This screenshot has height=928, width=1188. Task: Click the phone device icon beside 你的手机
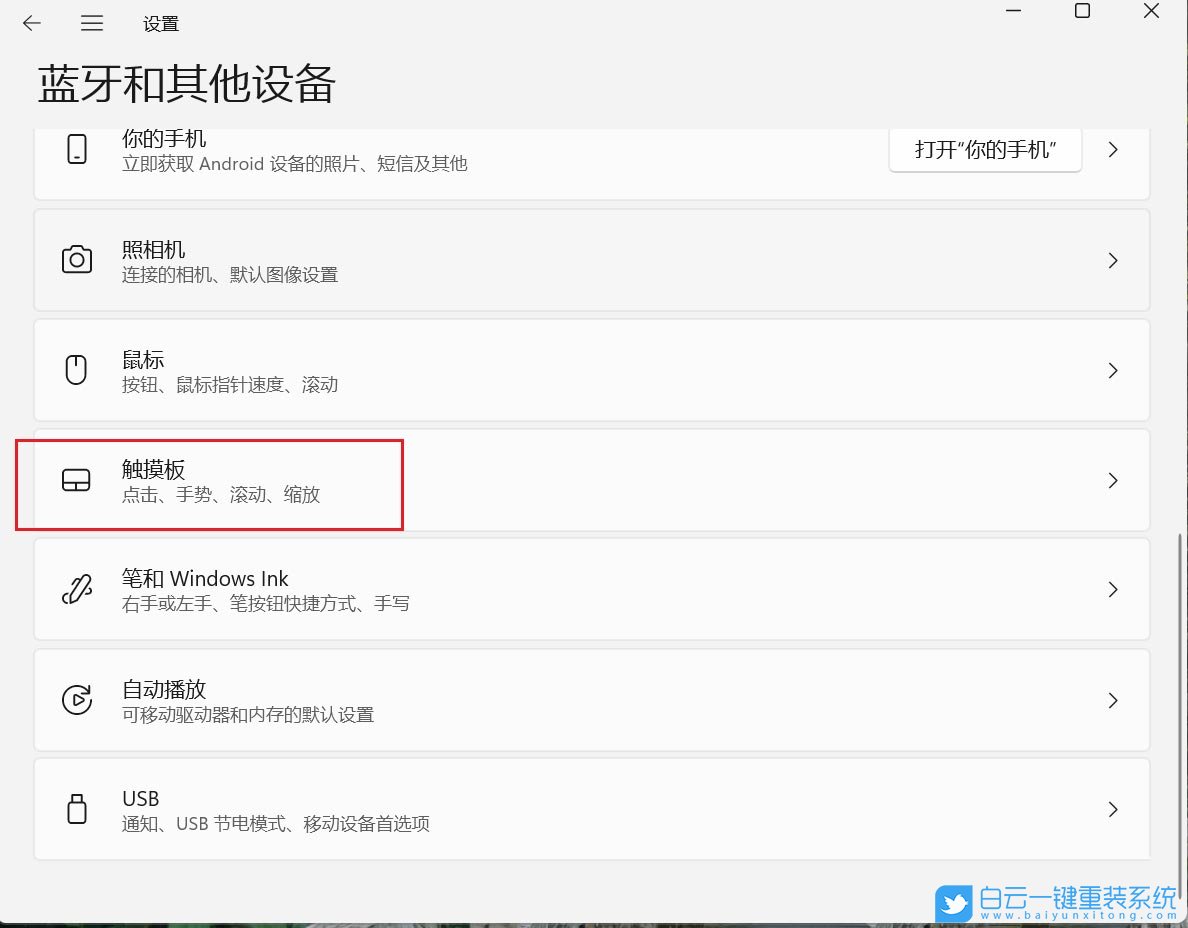77,148
